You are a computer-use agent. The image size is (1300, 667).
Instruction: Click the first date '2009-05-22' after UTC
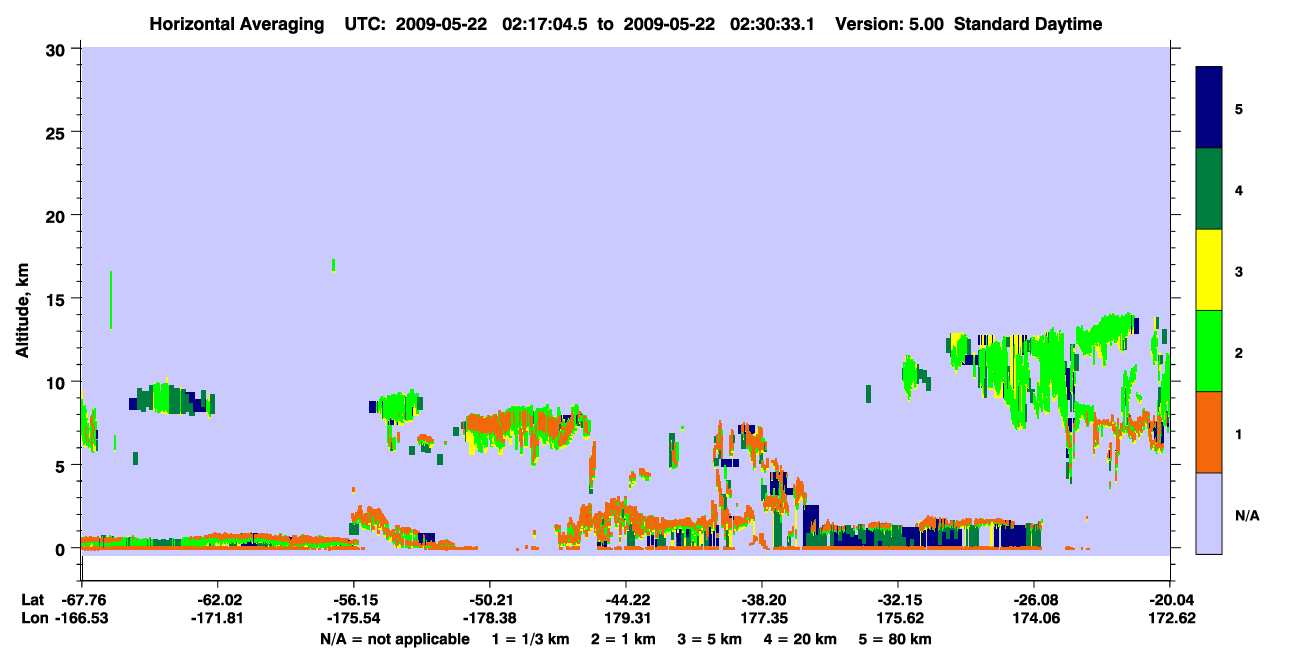coord(443,24)
